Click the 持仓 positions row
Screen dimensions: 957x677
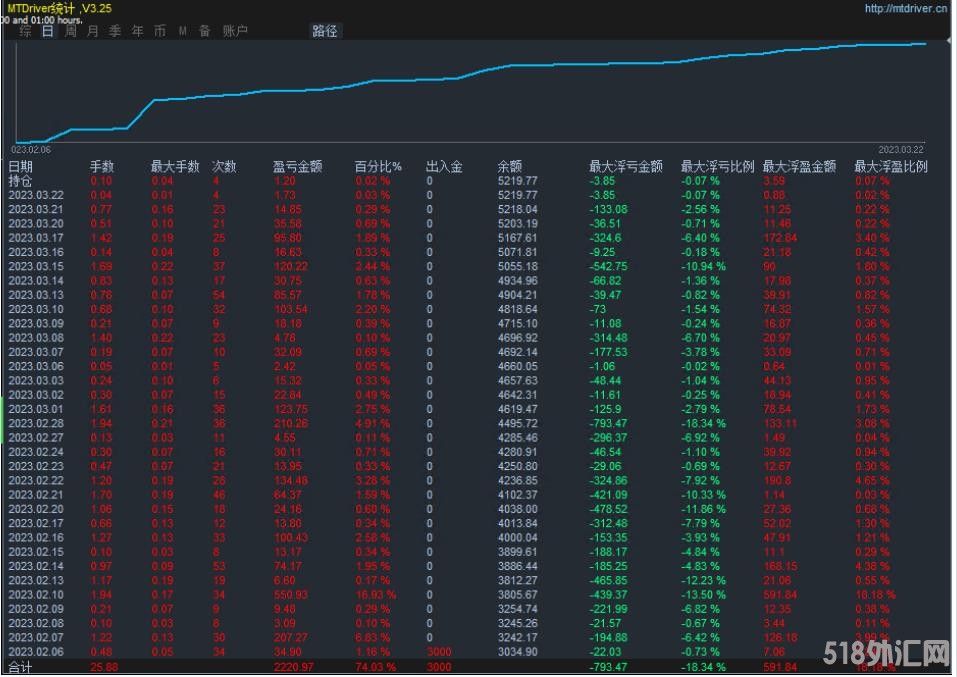pyautogui.click(x=21, y=181)
